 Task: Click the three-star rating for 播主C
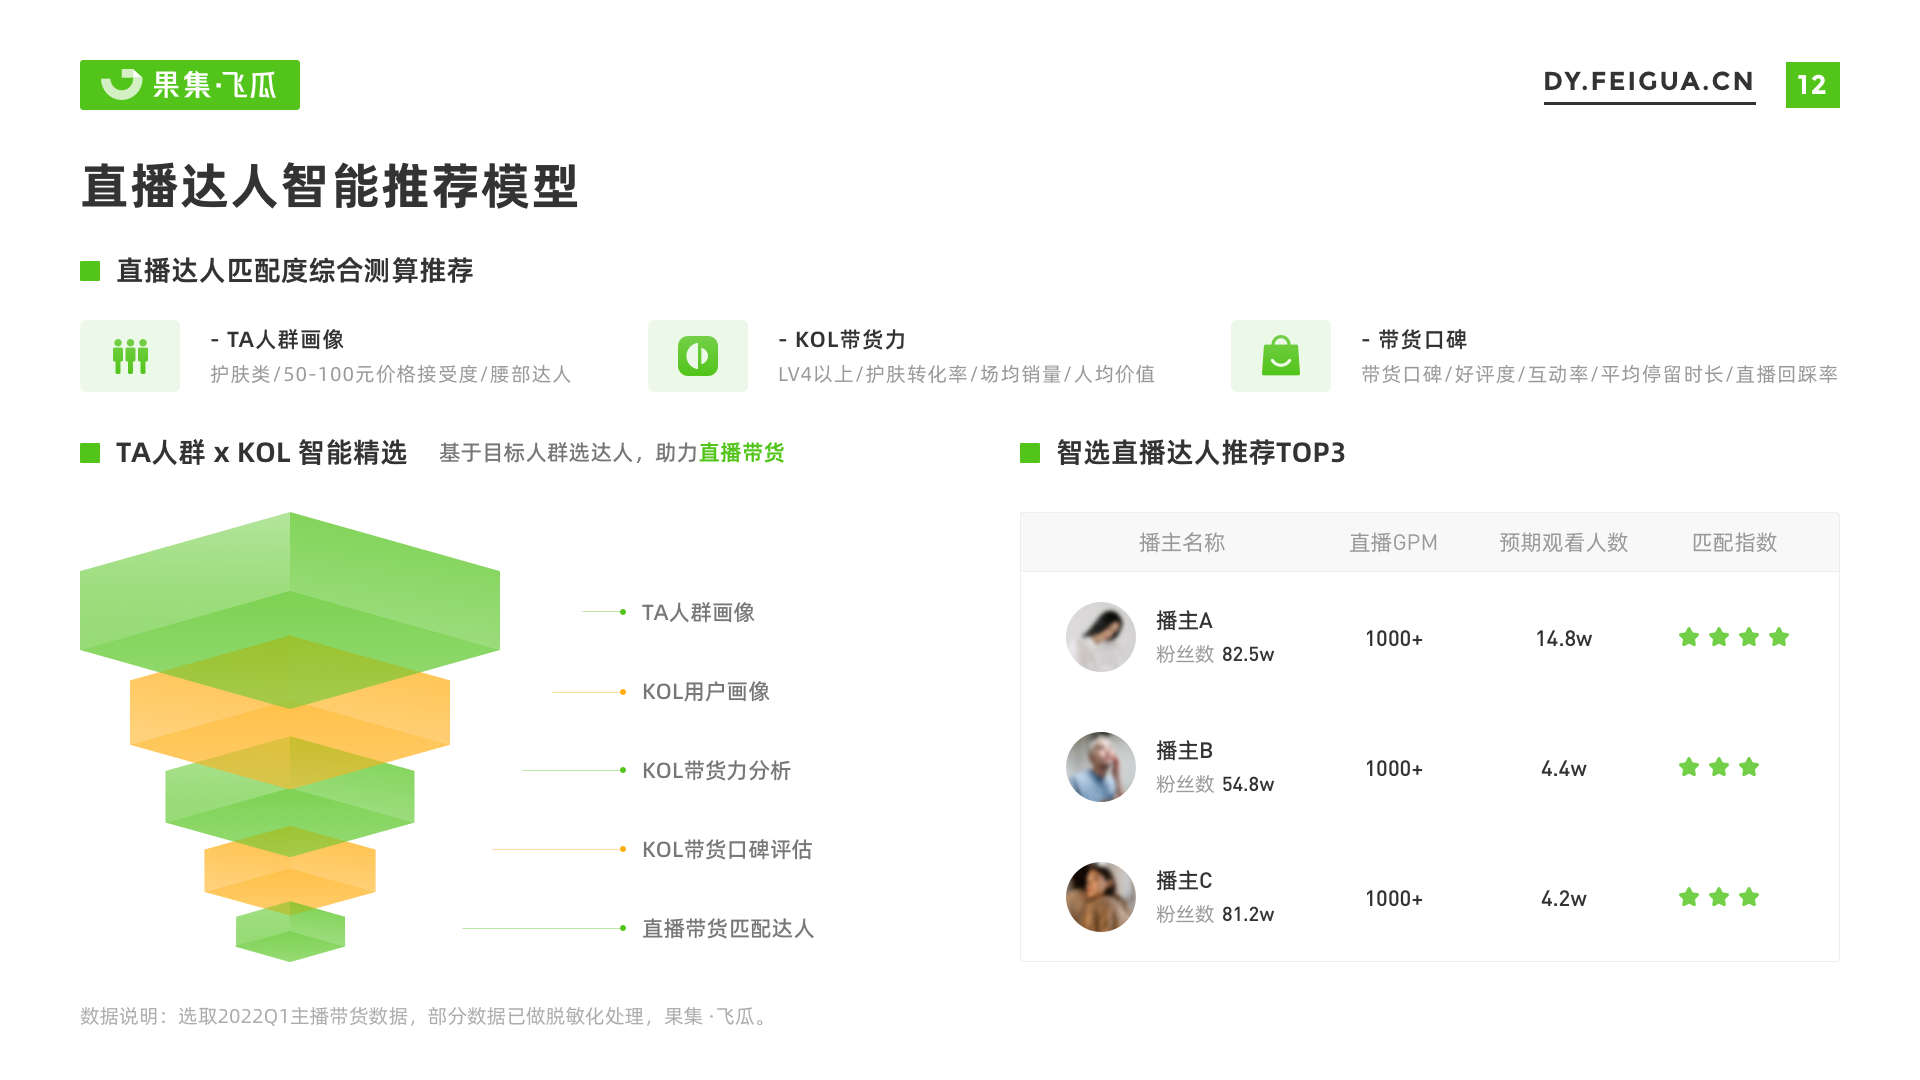(1718, 898)
